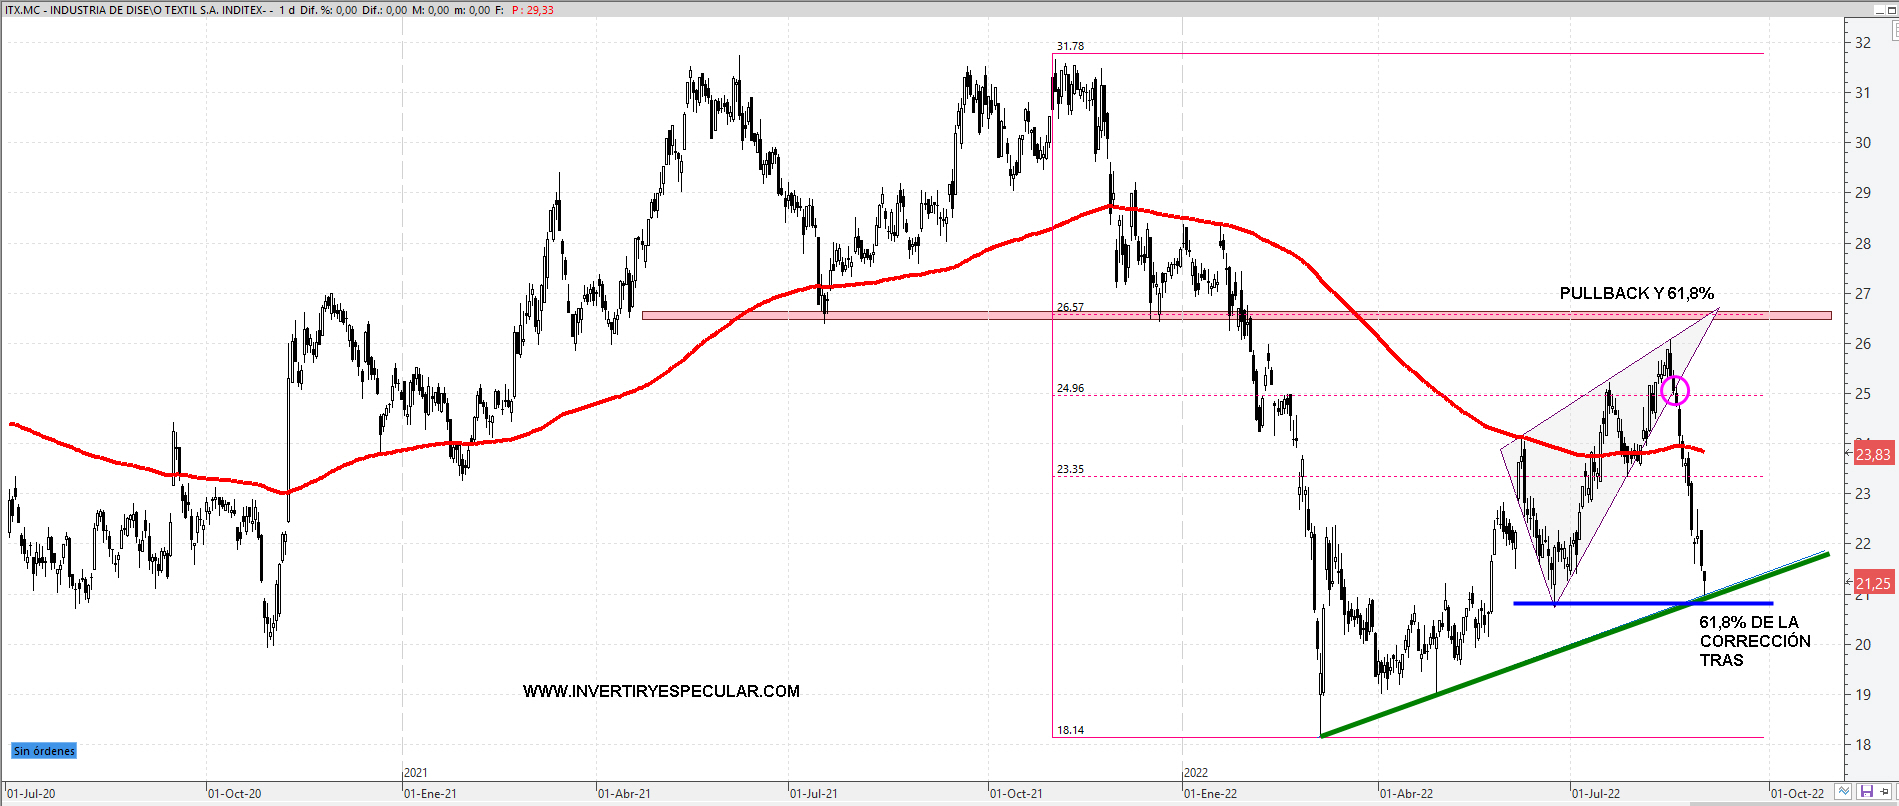Click the red 21,25 current price tag
Screen dimensions: 1899x806
click(1872, 583)
